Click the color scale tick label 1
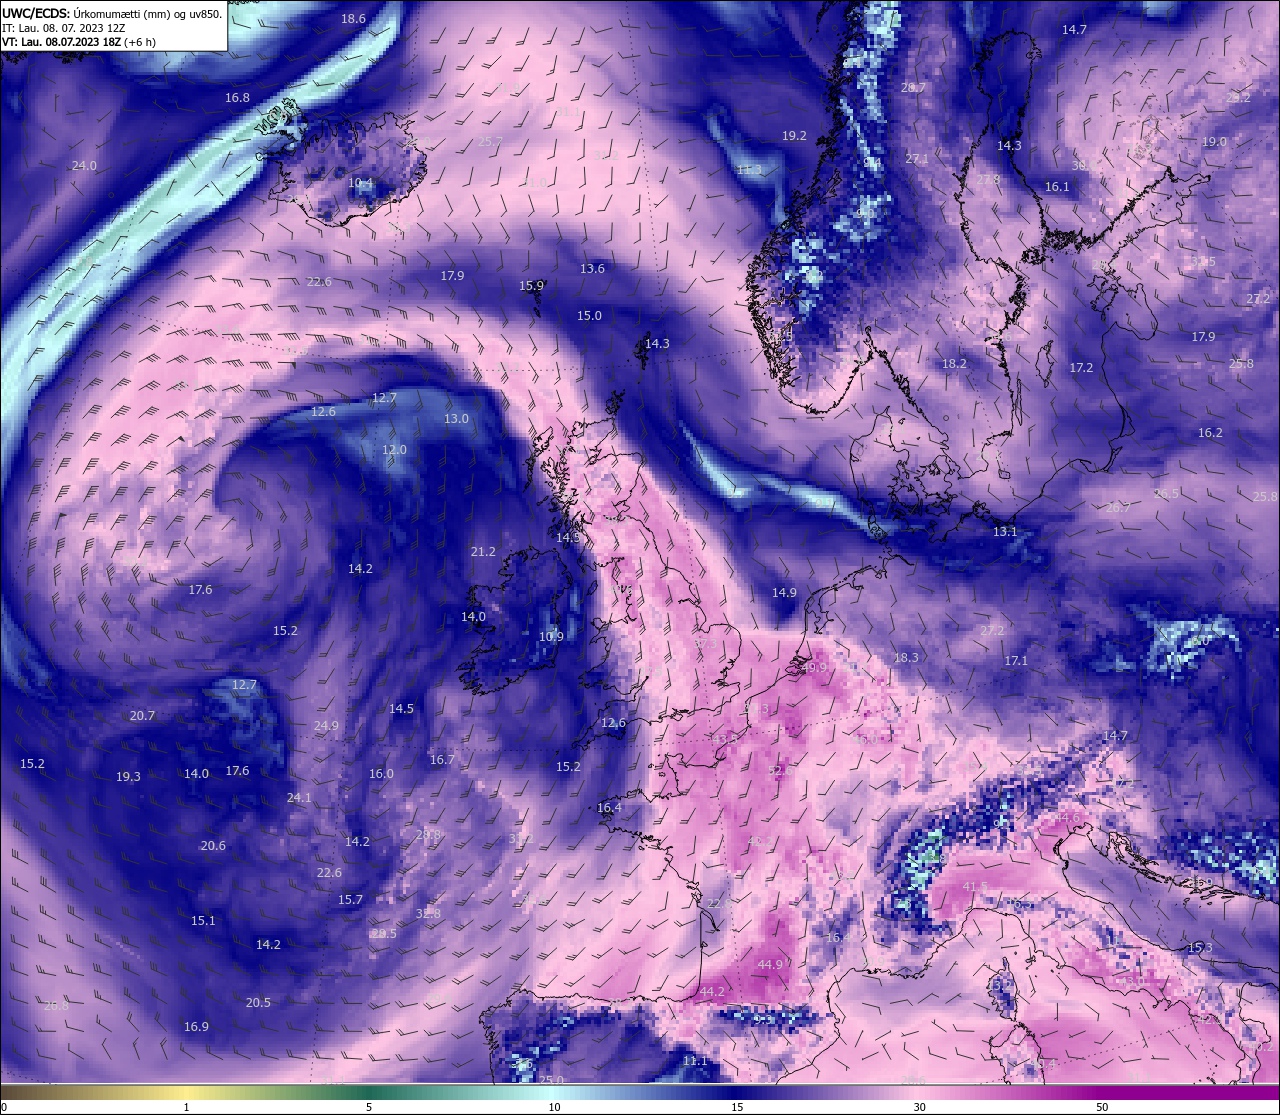 [187, 1107]
